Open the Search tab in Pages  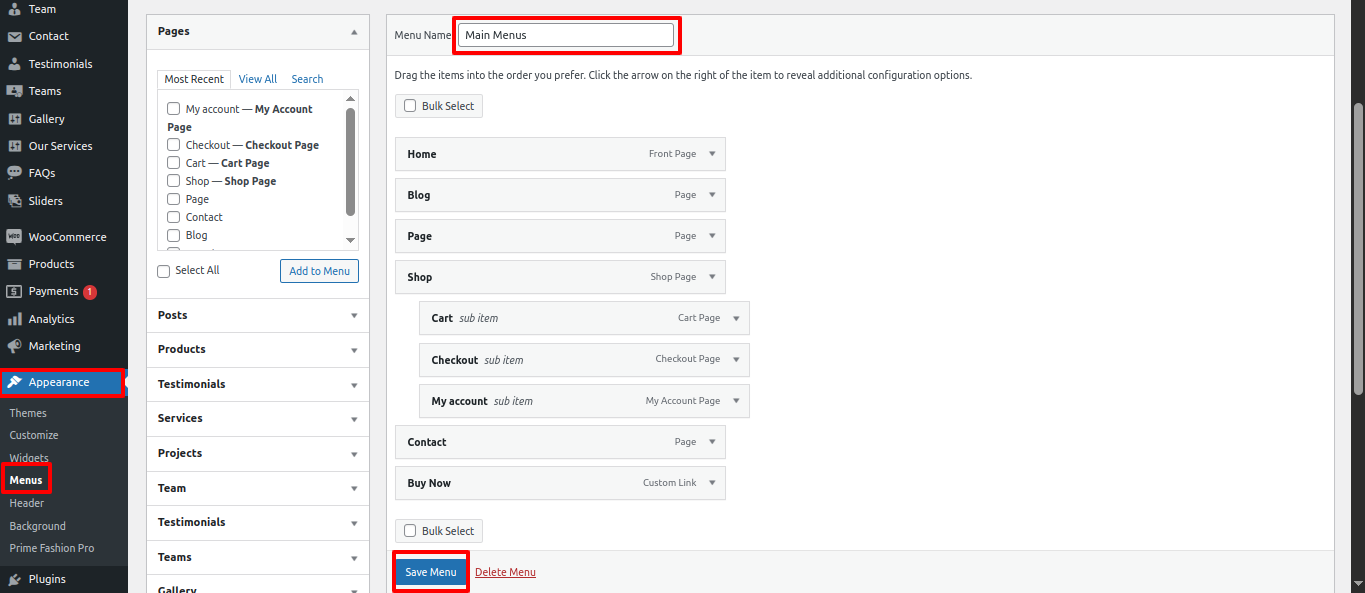(x=307, y=79)
